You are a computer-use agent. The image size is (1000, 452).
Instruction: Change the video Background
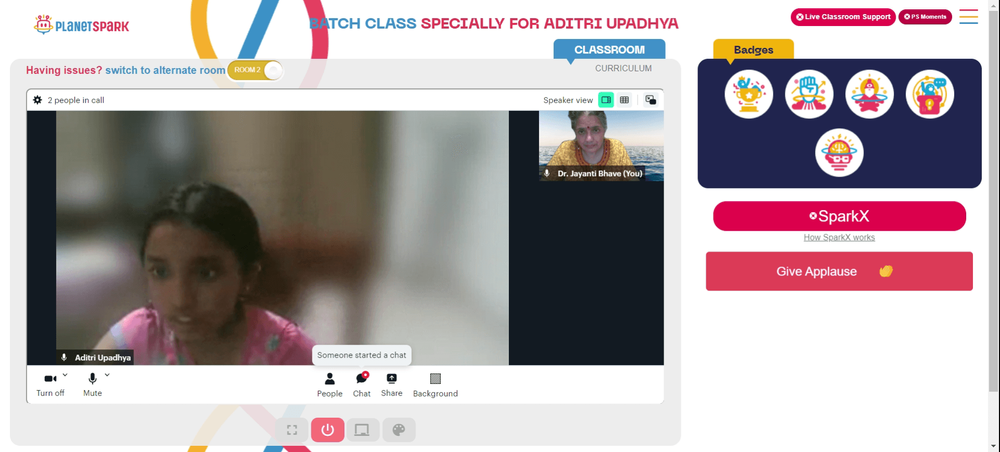(435, 386)
